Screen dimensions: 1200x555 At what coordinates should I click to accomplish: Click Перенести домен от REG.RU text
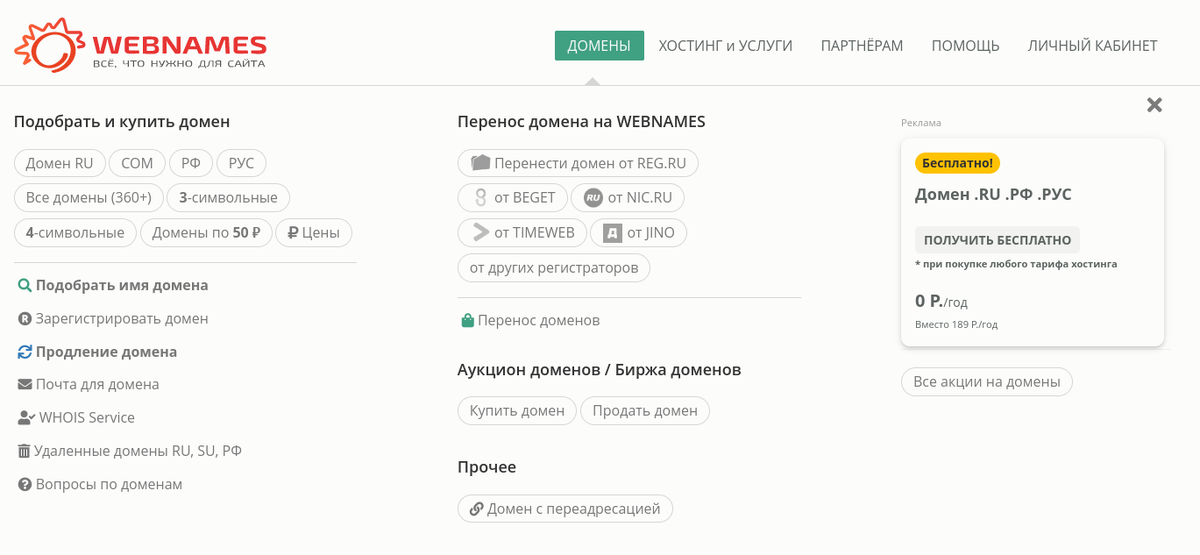590,163
